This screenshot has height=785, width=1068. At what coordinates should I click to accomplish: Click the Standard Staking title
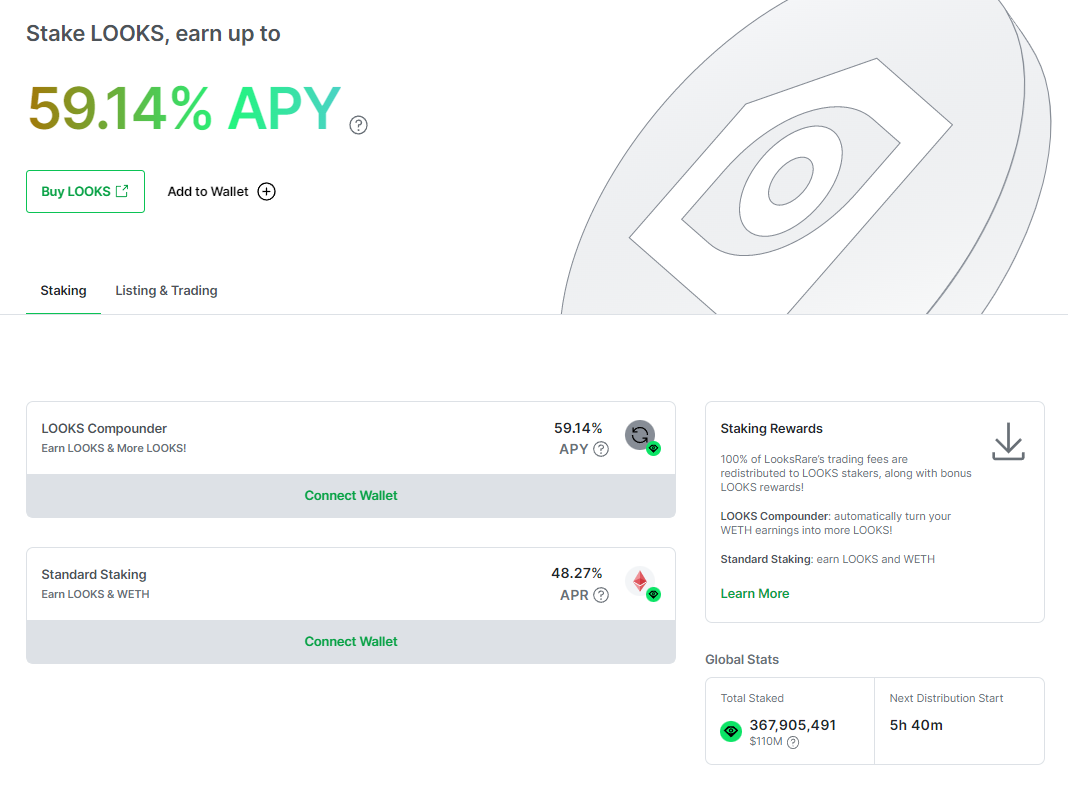(x=94, y=575)
